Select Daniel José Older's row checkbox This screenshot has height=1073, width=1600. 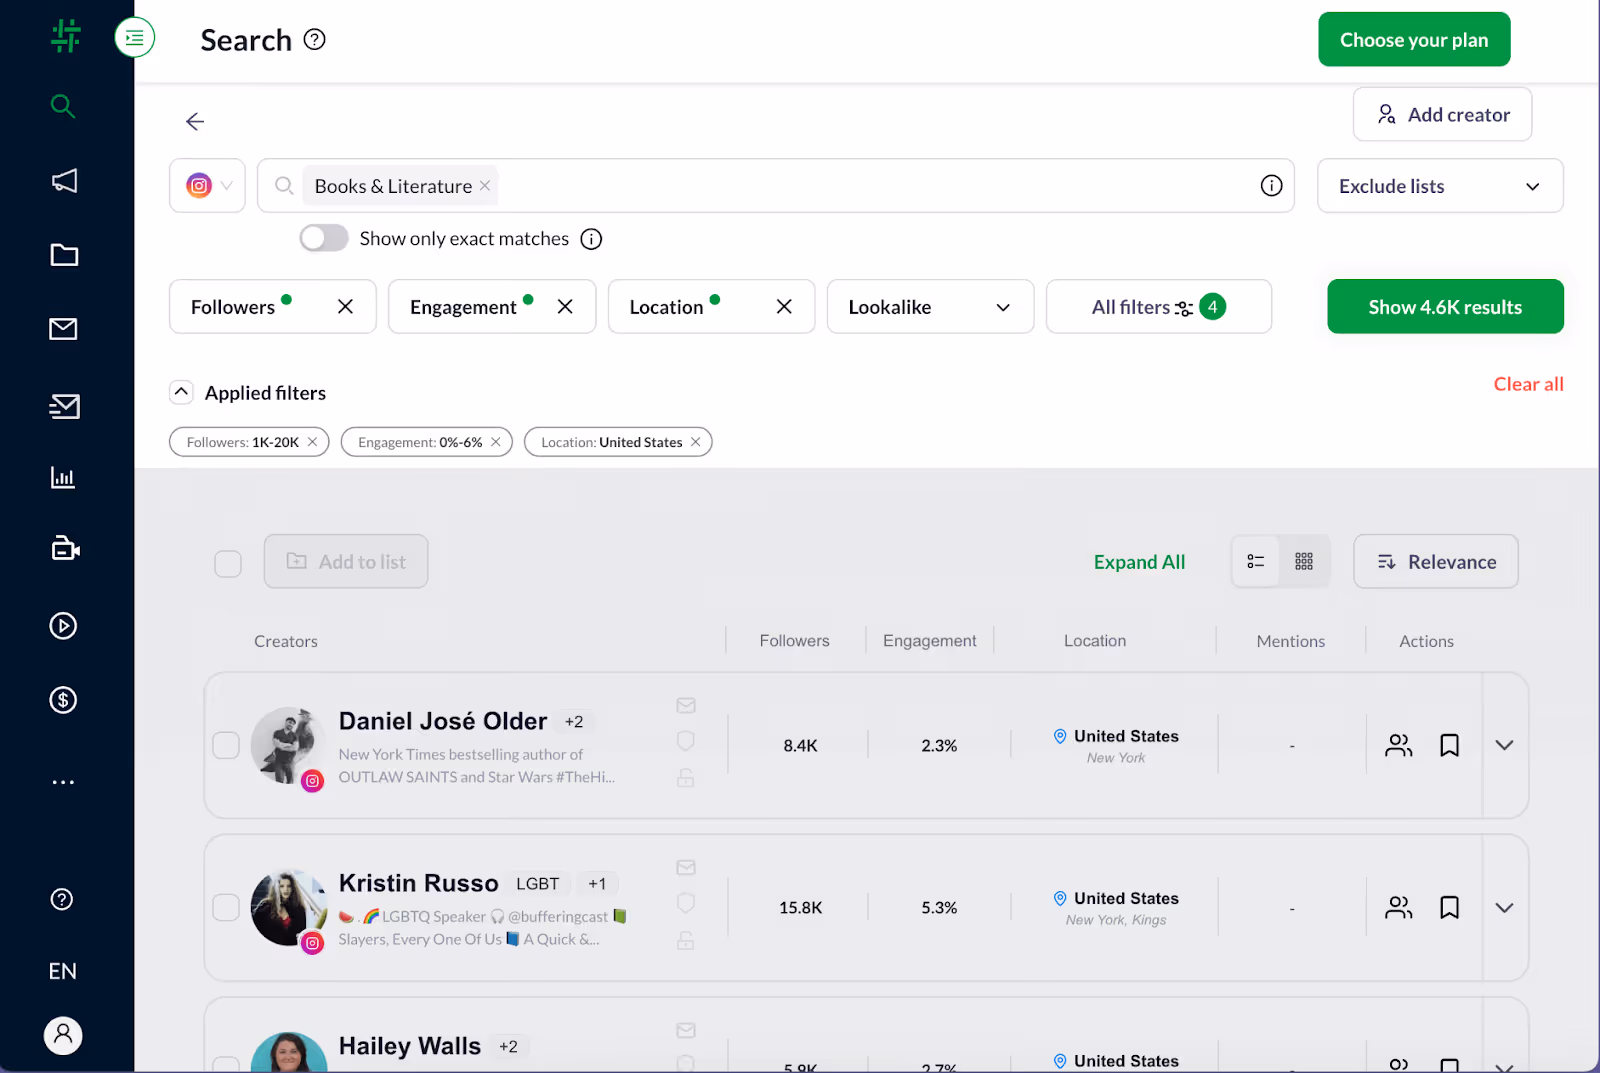click(226, 745)
